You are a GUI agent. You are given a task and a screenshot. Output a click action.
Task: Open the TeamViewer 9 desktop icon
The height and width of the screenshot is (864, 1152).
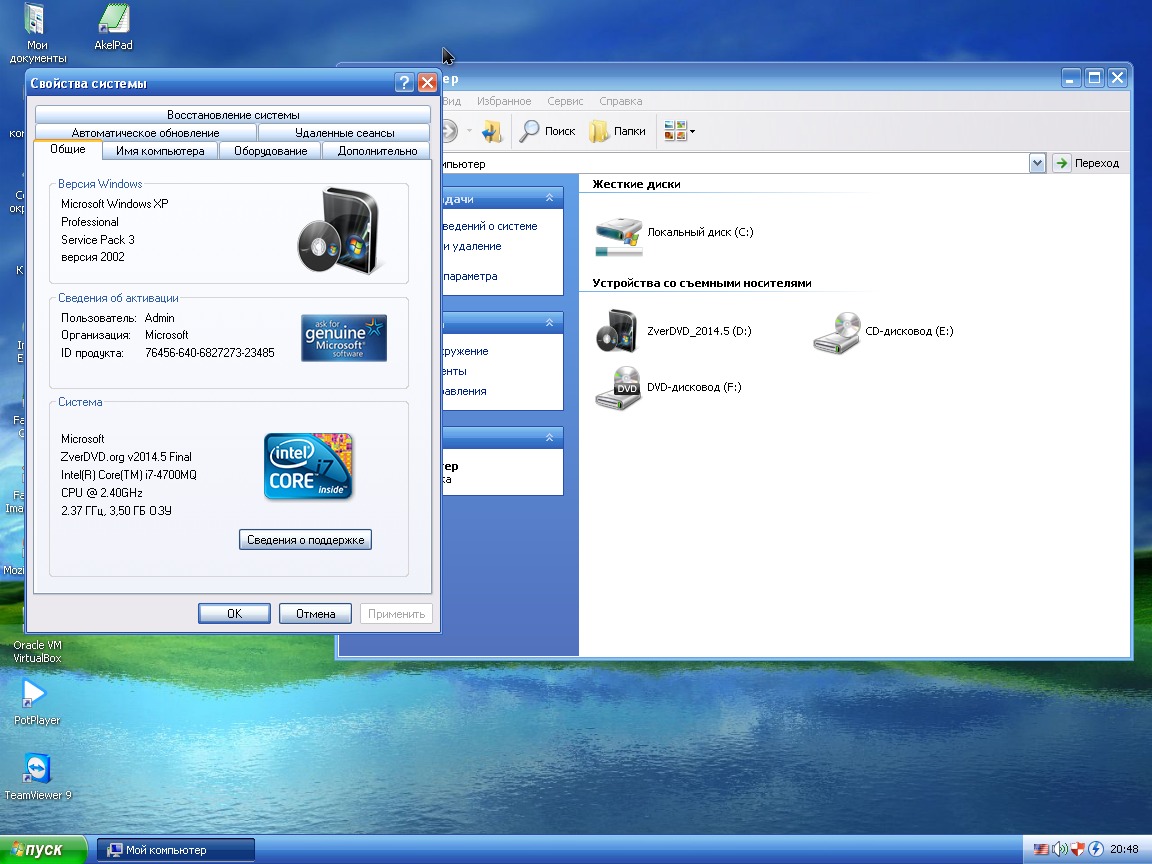point(37,770)
